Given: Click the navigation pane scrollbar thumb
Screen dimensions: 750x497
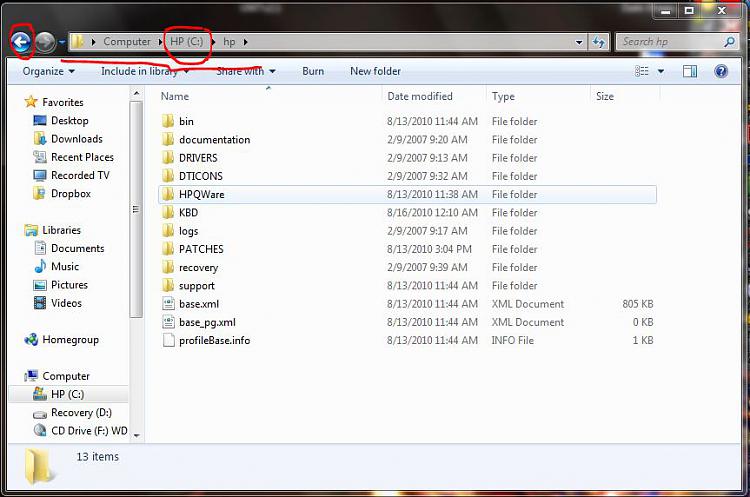Looking at the screenshot, I should [136, 209].
